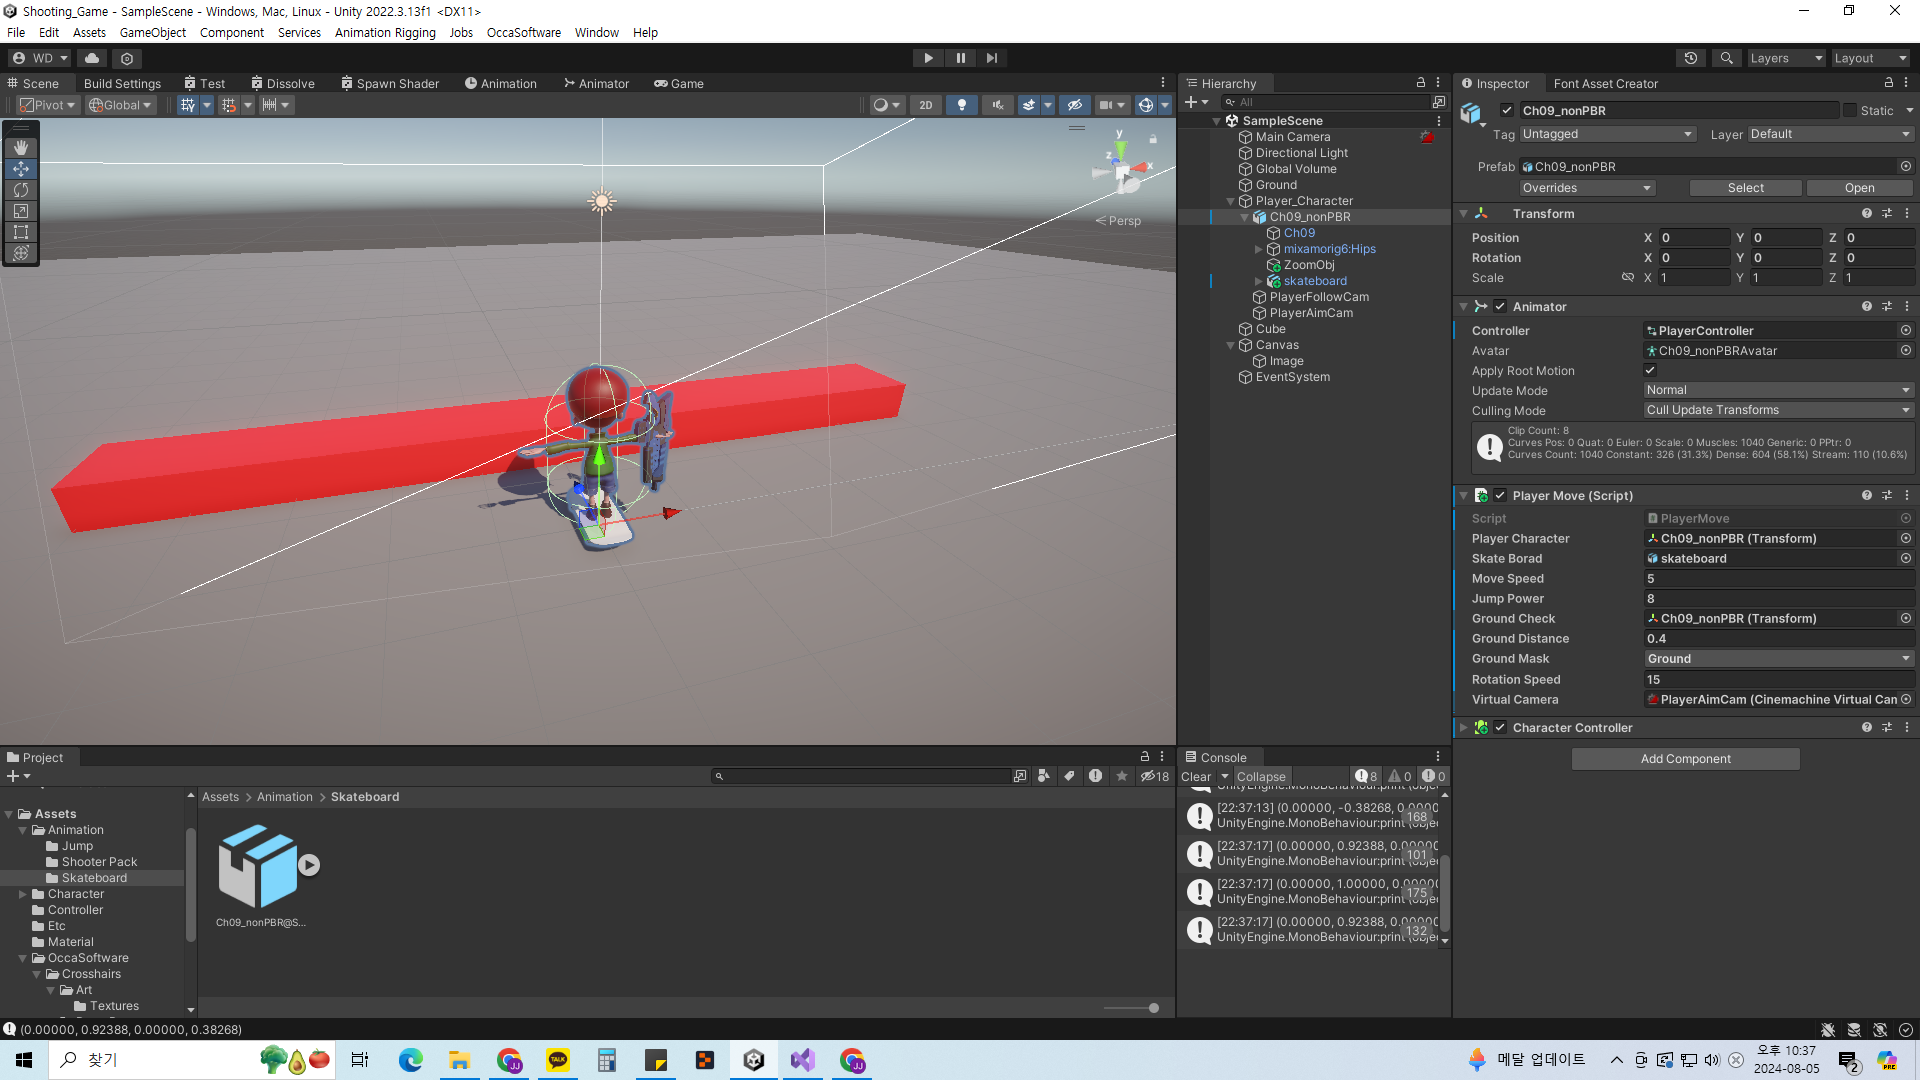This screenshot has height=1080, width=1920.
Task: Select the Hand tool in Scene view
Action: [21, 147]
